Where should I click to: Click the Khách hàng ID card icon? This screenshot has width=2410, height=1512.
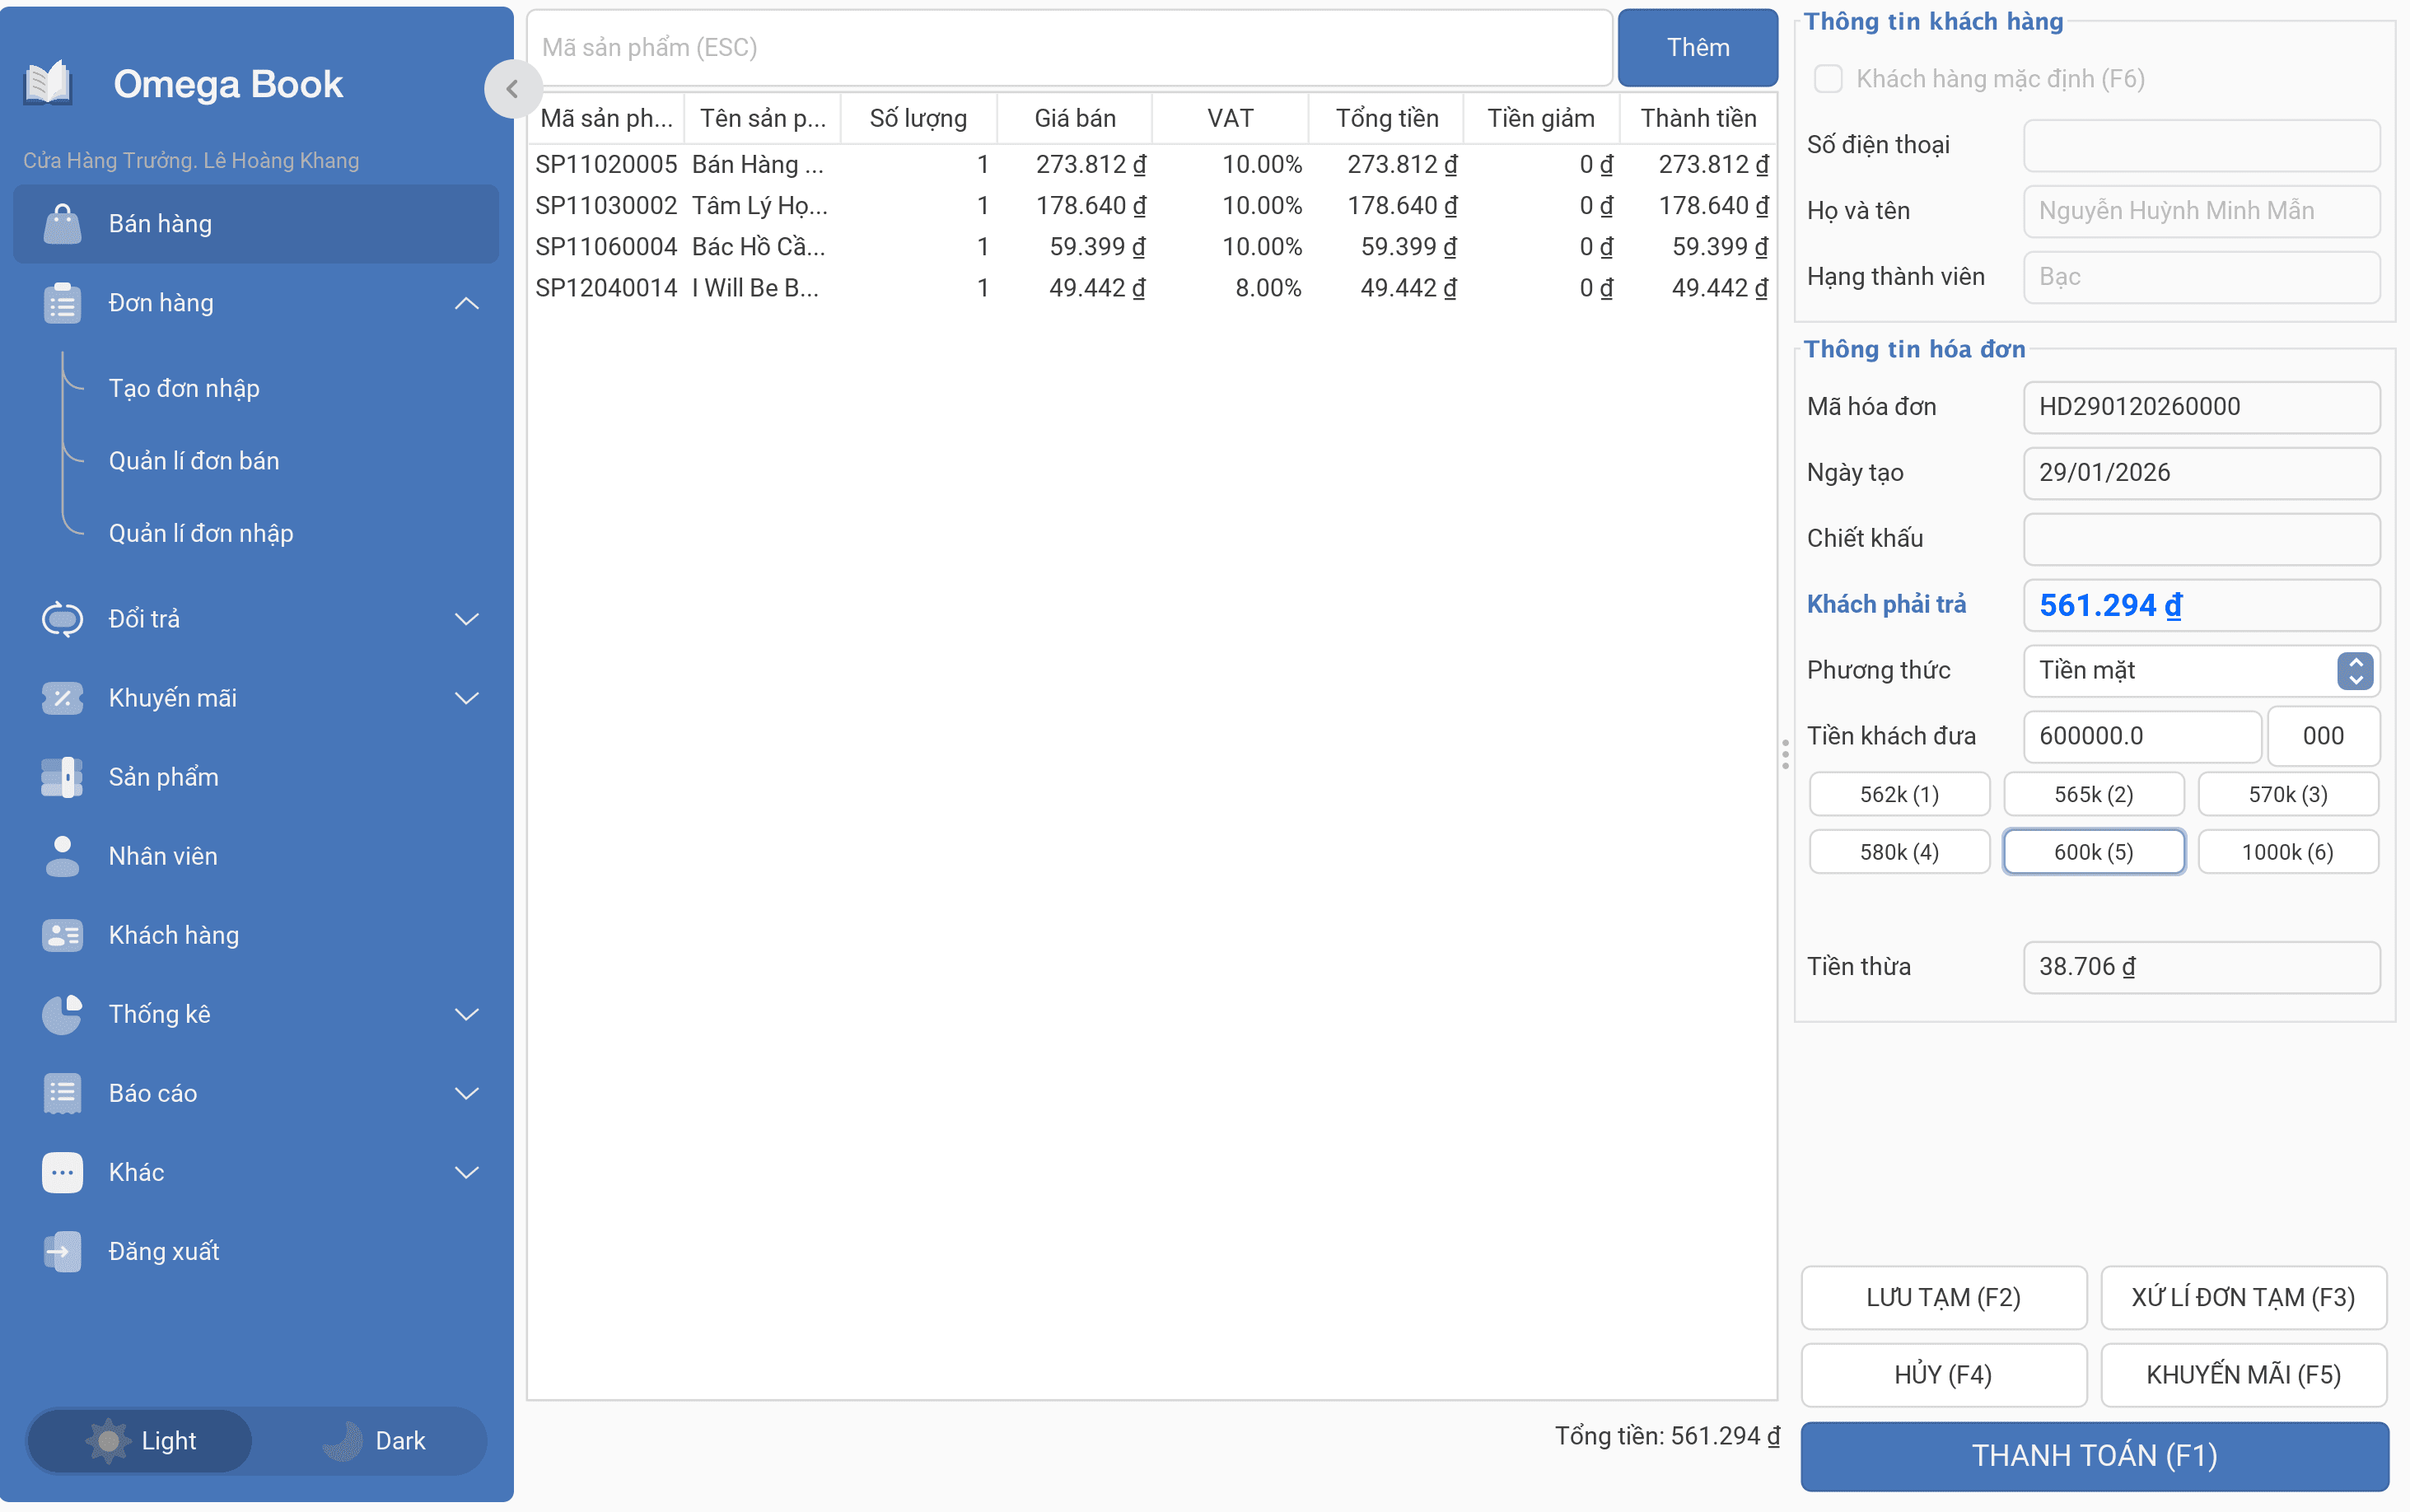(62, 935)
